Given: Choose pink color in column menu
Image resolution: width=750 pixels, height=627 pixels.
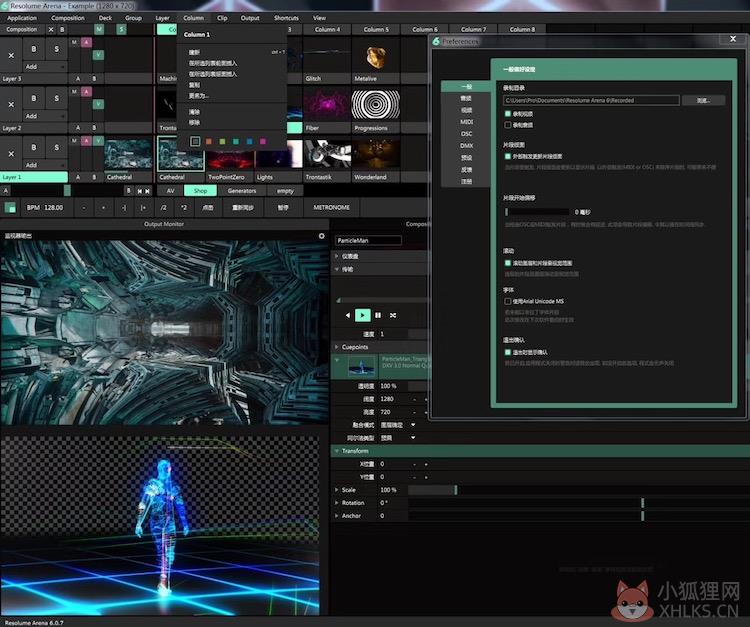Looking at the screenshot, I should pos(263,141).
